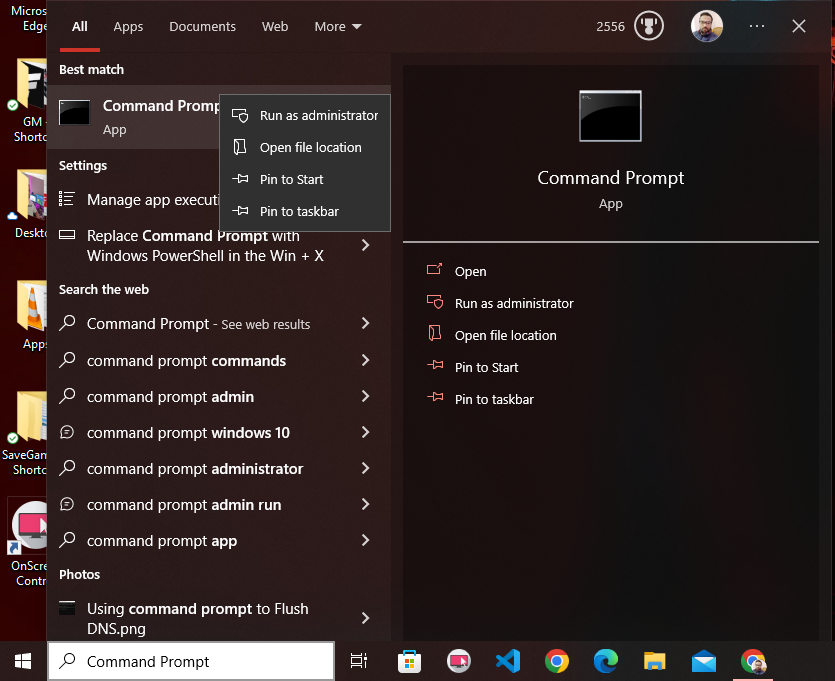Expand arrow for command prompt commands
Image resolution: width=835 pixels, height=681 pixels.
click(365, 360)
